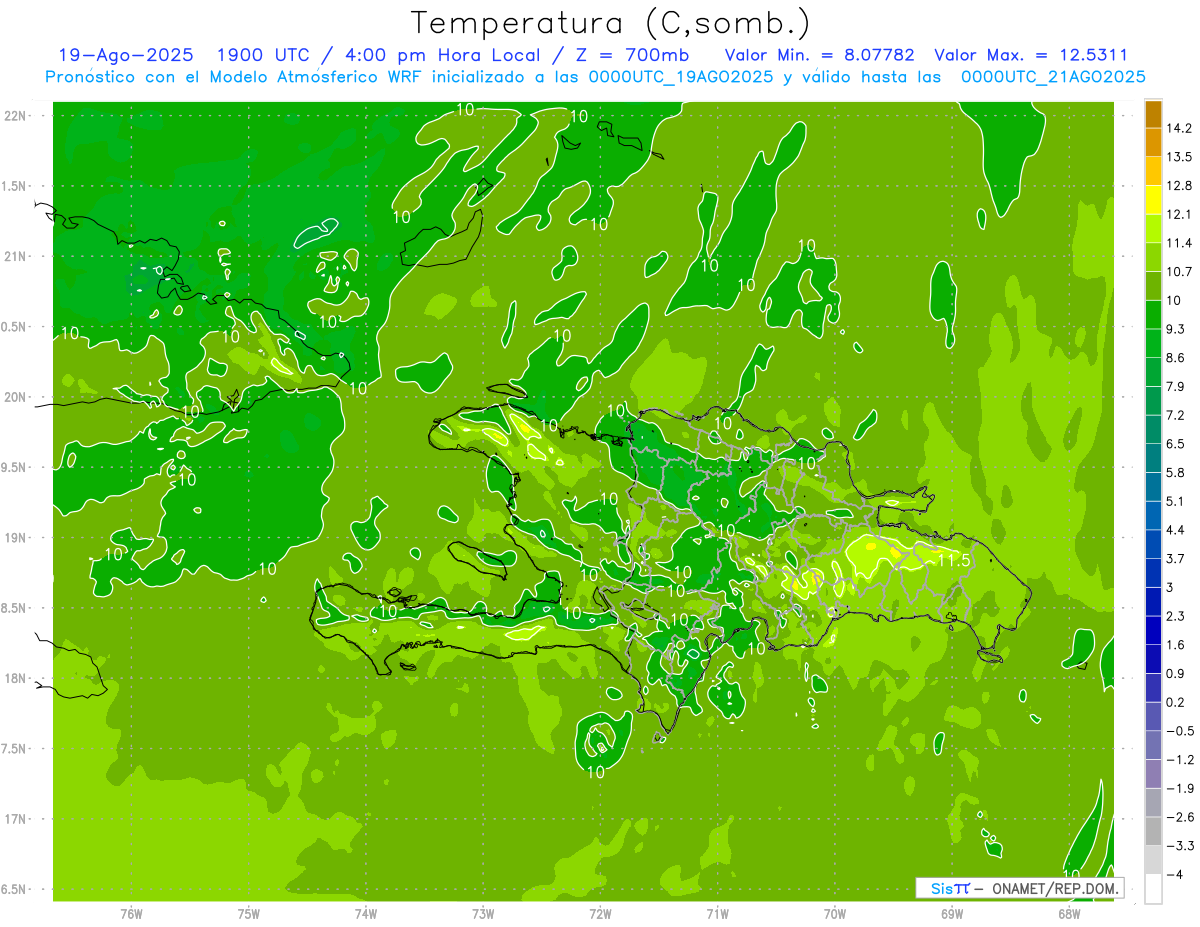Pick the white swatch below -4
Image resolution: width=1200 pixels, height=927 pixels.
(x=1153, y=889)
